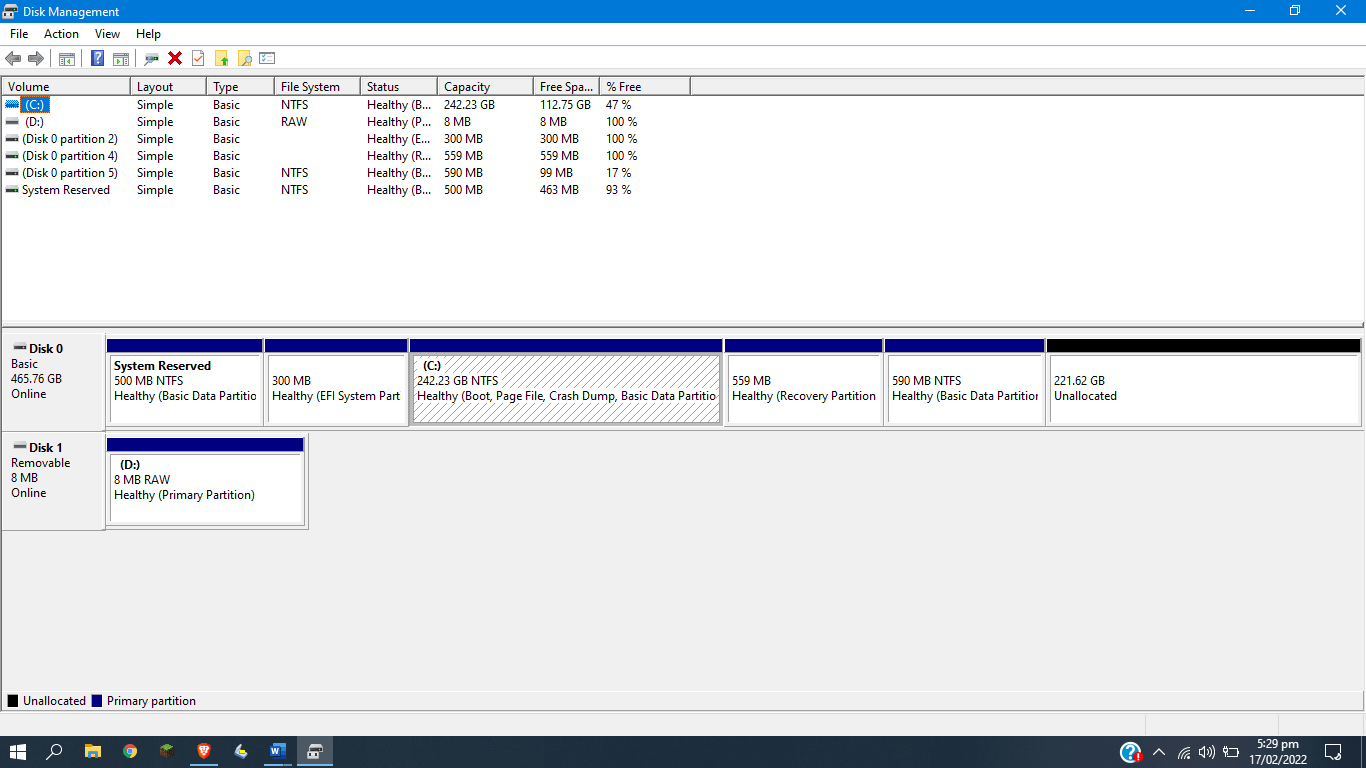Sort by the File System column header
Viewport: 1366px width, 768px height.
pyautogui.click(x=317, y=87)
